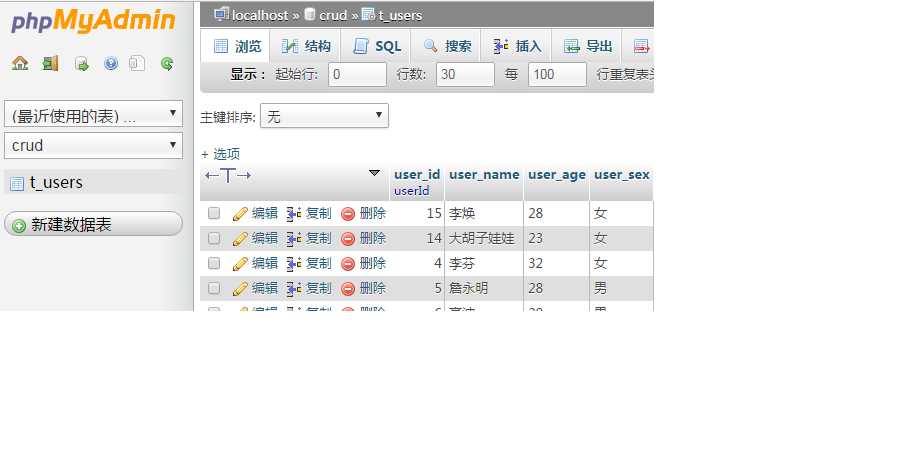Click the t_users table icon in sidebar
This screenshot has height=467, width=923.
pyautogui.click(x=17, y=184)
